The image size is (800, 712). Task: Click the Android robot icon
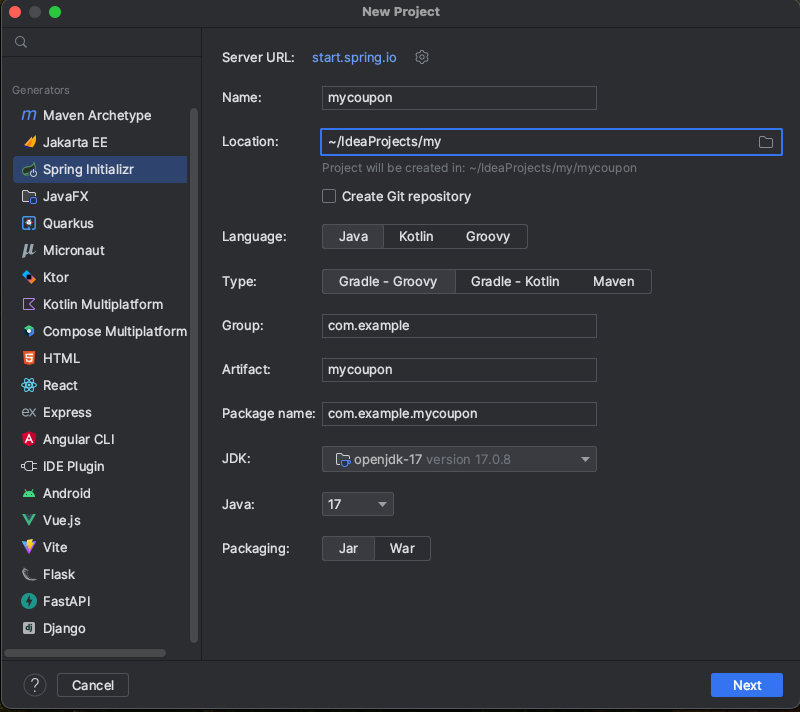(29, 493)
